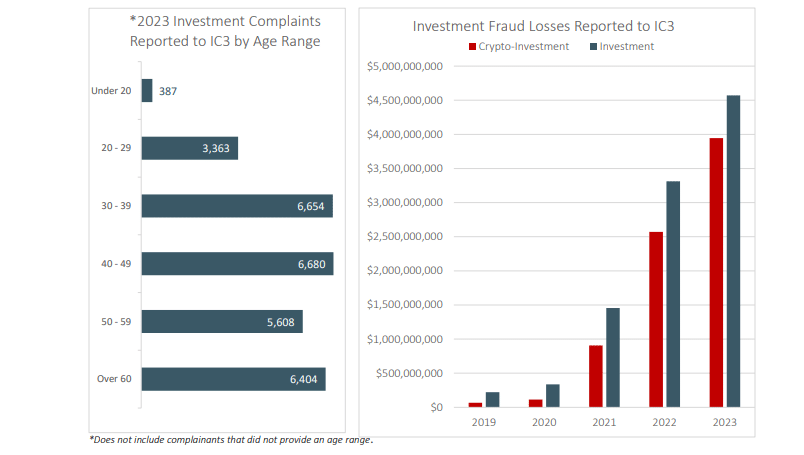Select the 50 - 59 bar showing 5,608
The image size is (804, 455).
[222, 322]
